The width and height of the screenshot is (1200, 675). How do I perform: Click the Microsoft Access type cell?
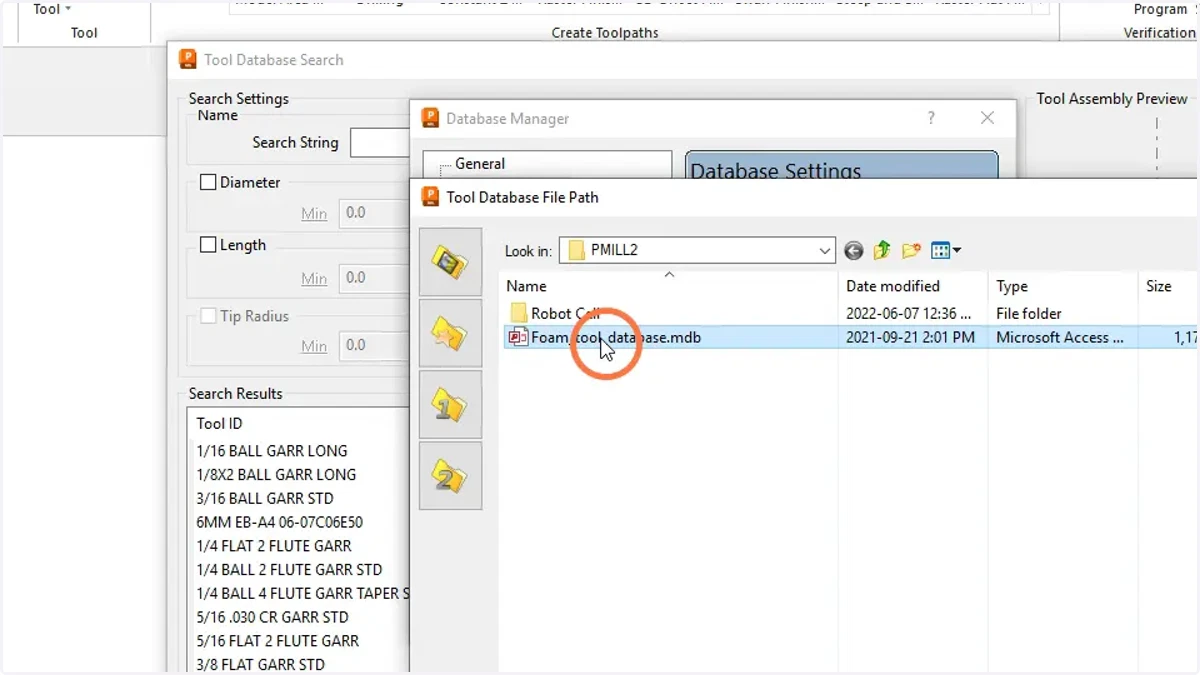tap(1060, 338)
